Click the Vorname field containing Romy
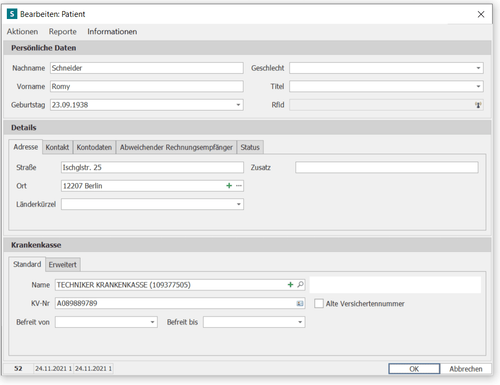The height and width of the screenshot is (385, 500). coord(147,86)
